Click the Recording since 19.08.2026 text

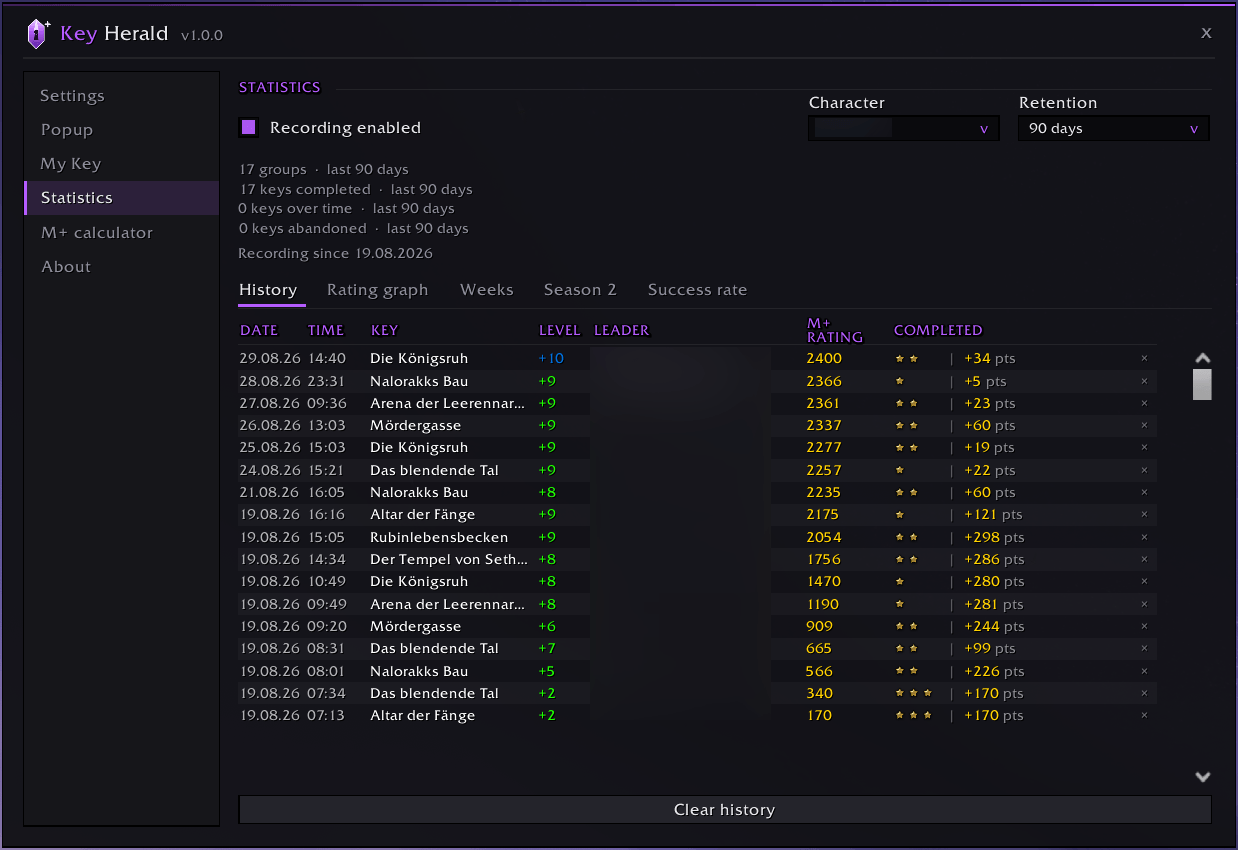[335, 253]
